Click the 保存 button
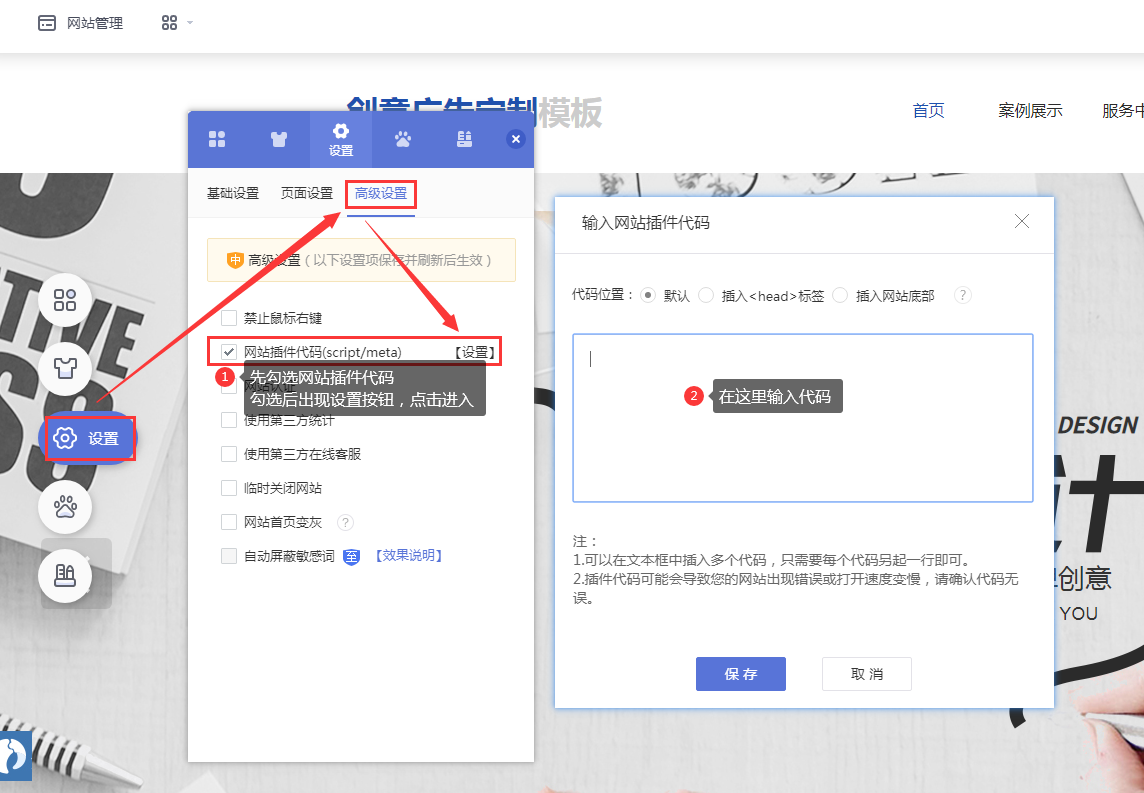Image resolution: width=1144 pixels, height=793 pixels. point(741,674)
